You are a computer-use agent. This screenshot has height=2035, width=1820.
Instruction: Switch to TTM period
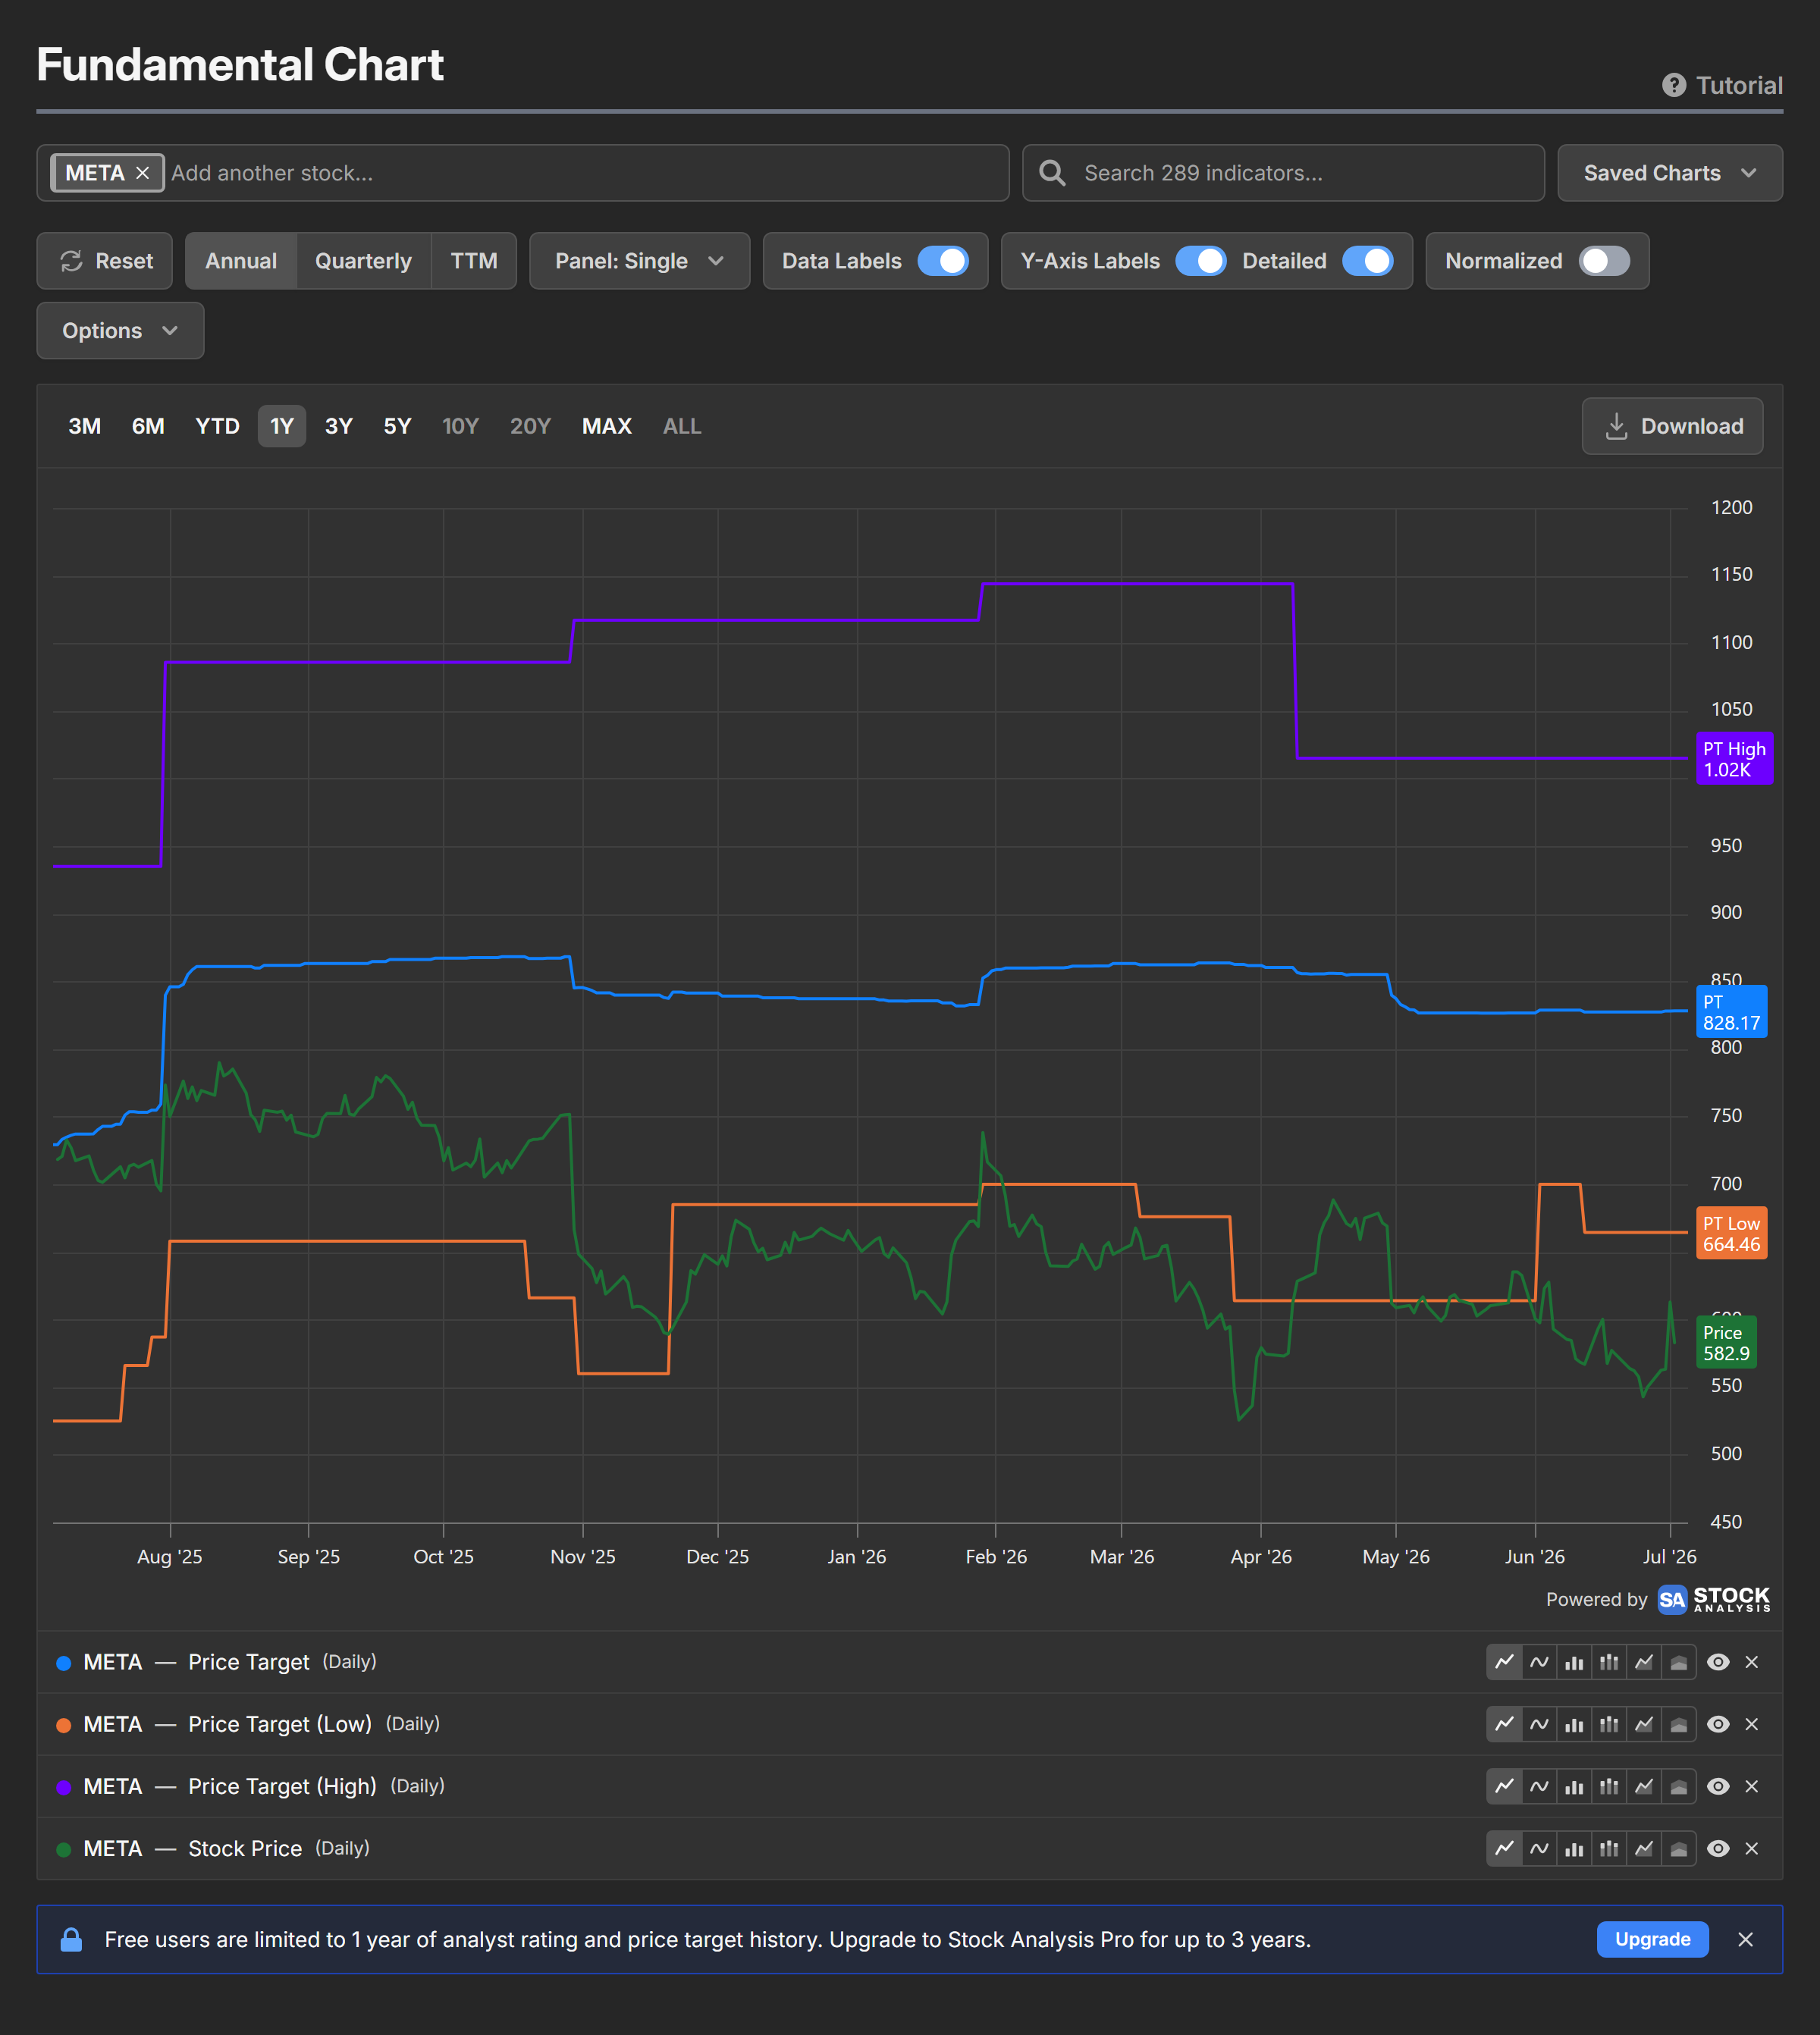tap(474, 261)
